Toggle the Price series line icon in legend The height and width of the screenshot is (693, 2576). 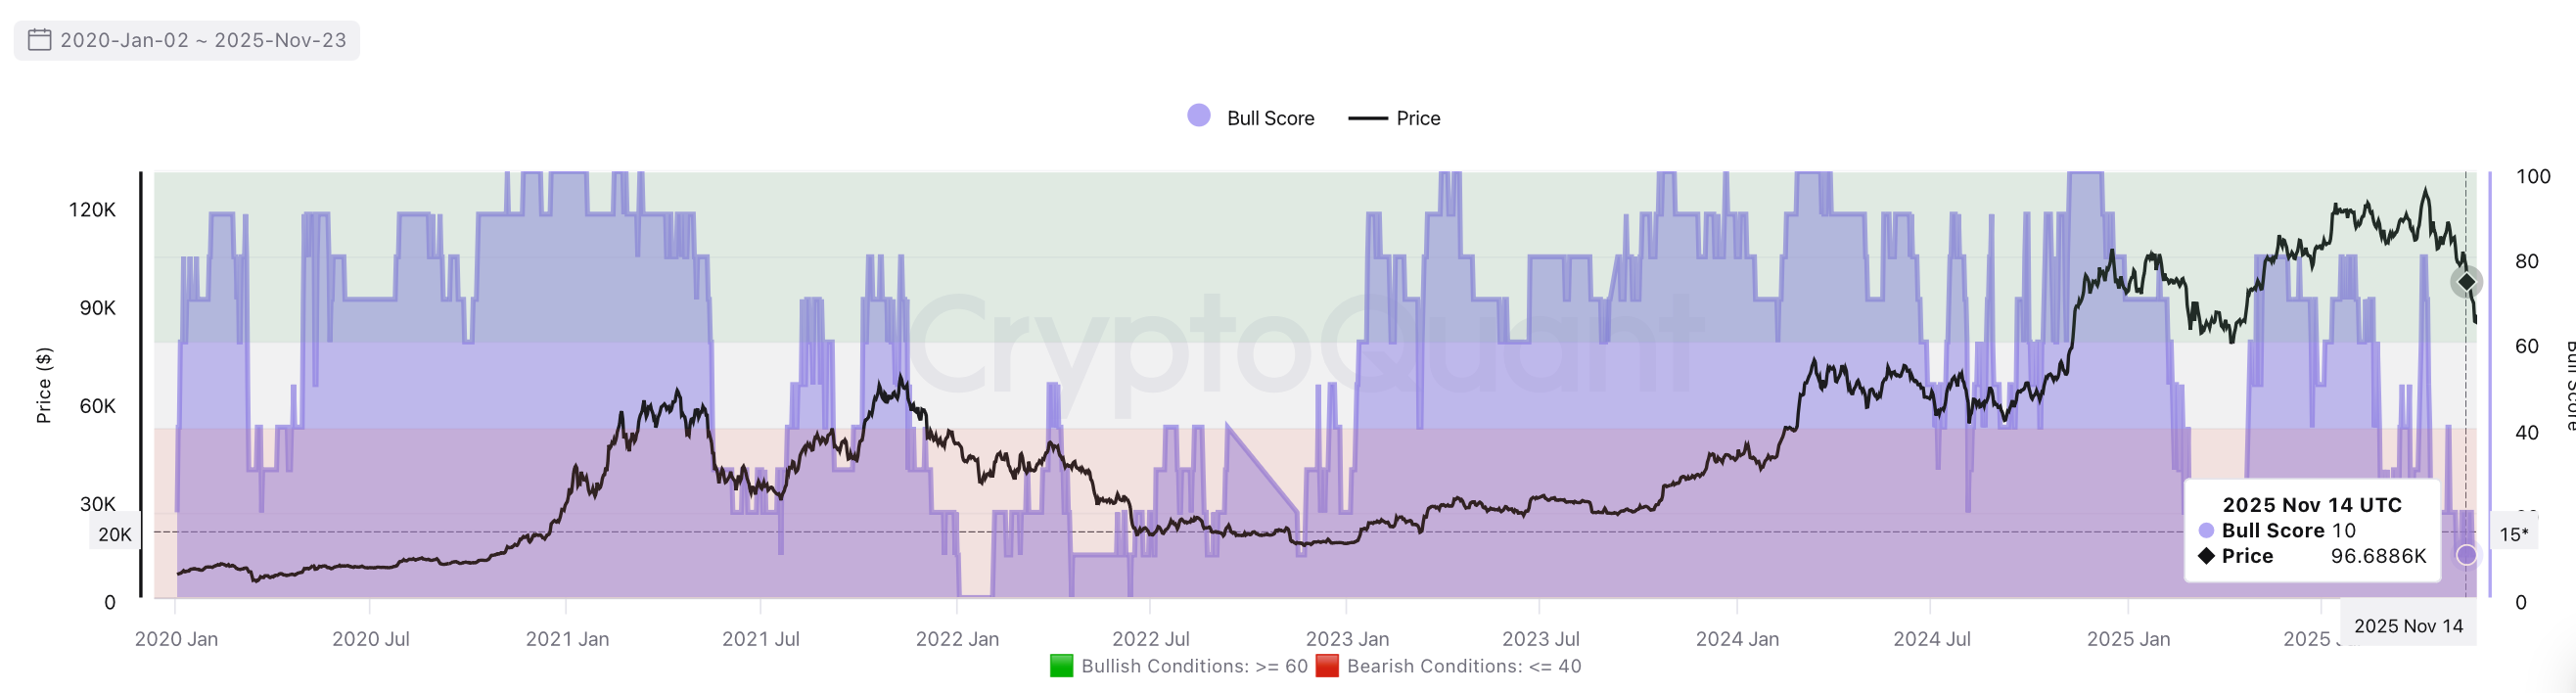(1367, 118)
